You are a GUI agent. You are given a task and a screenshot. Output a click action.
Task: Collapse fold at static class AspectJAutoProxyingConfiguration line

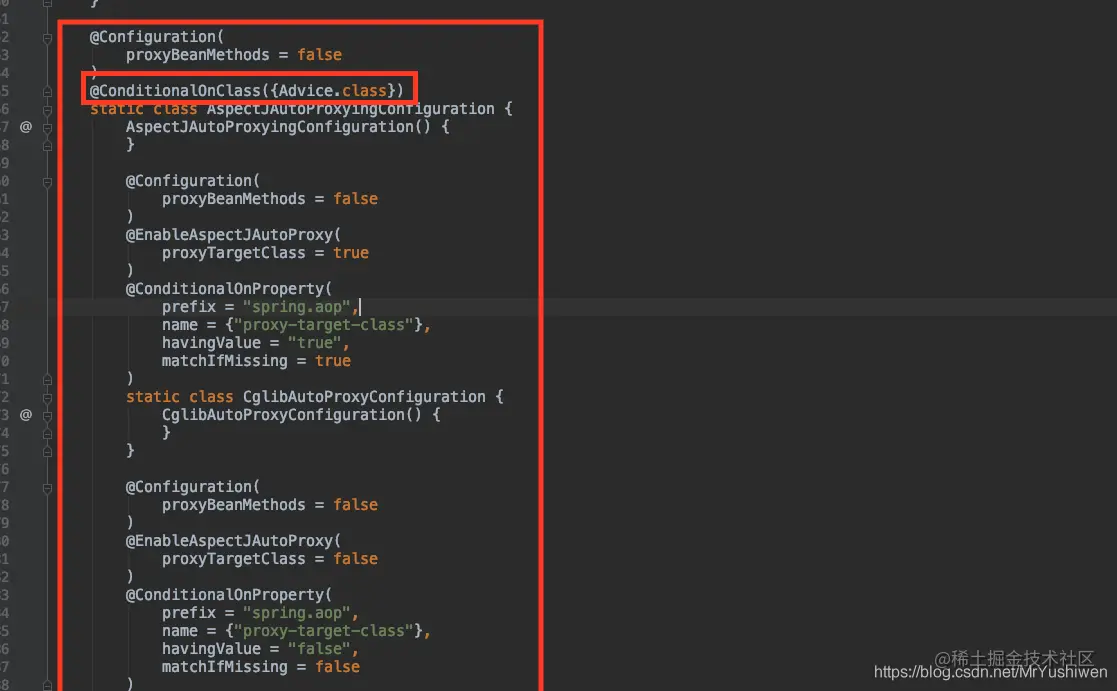(x=47, y=110)
